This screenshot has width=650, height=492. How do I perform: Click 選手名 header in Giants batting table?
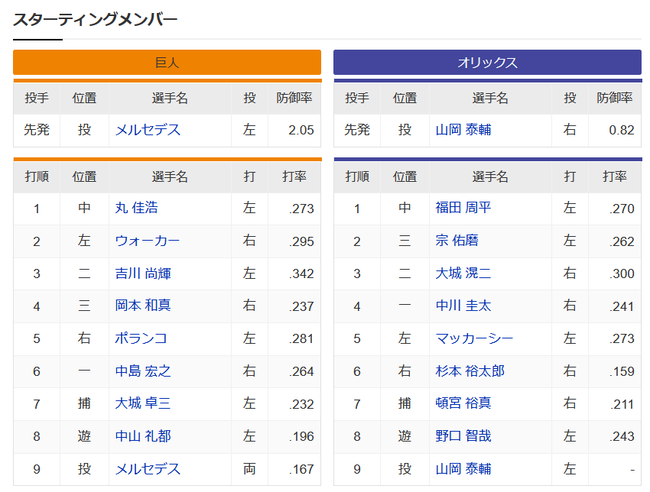coord(170,177)
